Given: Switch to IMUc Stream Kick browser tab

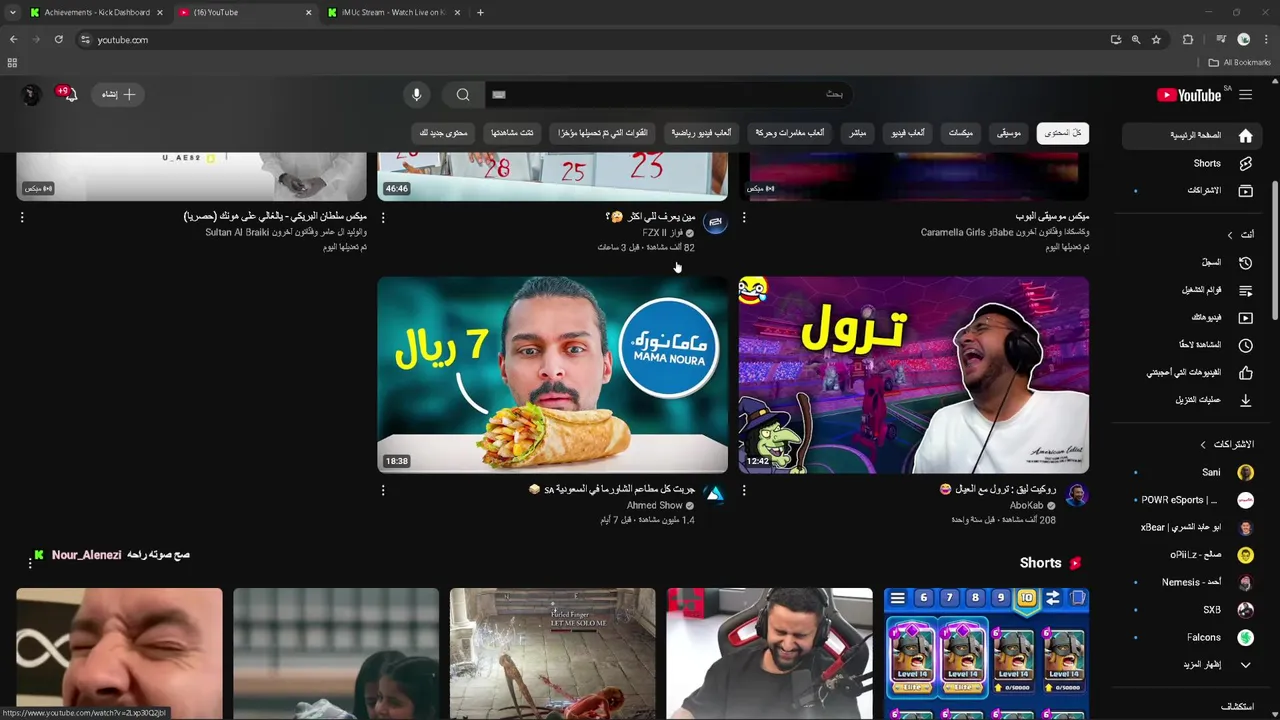Looking at the screenshot, I should click(x=393, y=12).
